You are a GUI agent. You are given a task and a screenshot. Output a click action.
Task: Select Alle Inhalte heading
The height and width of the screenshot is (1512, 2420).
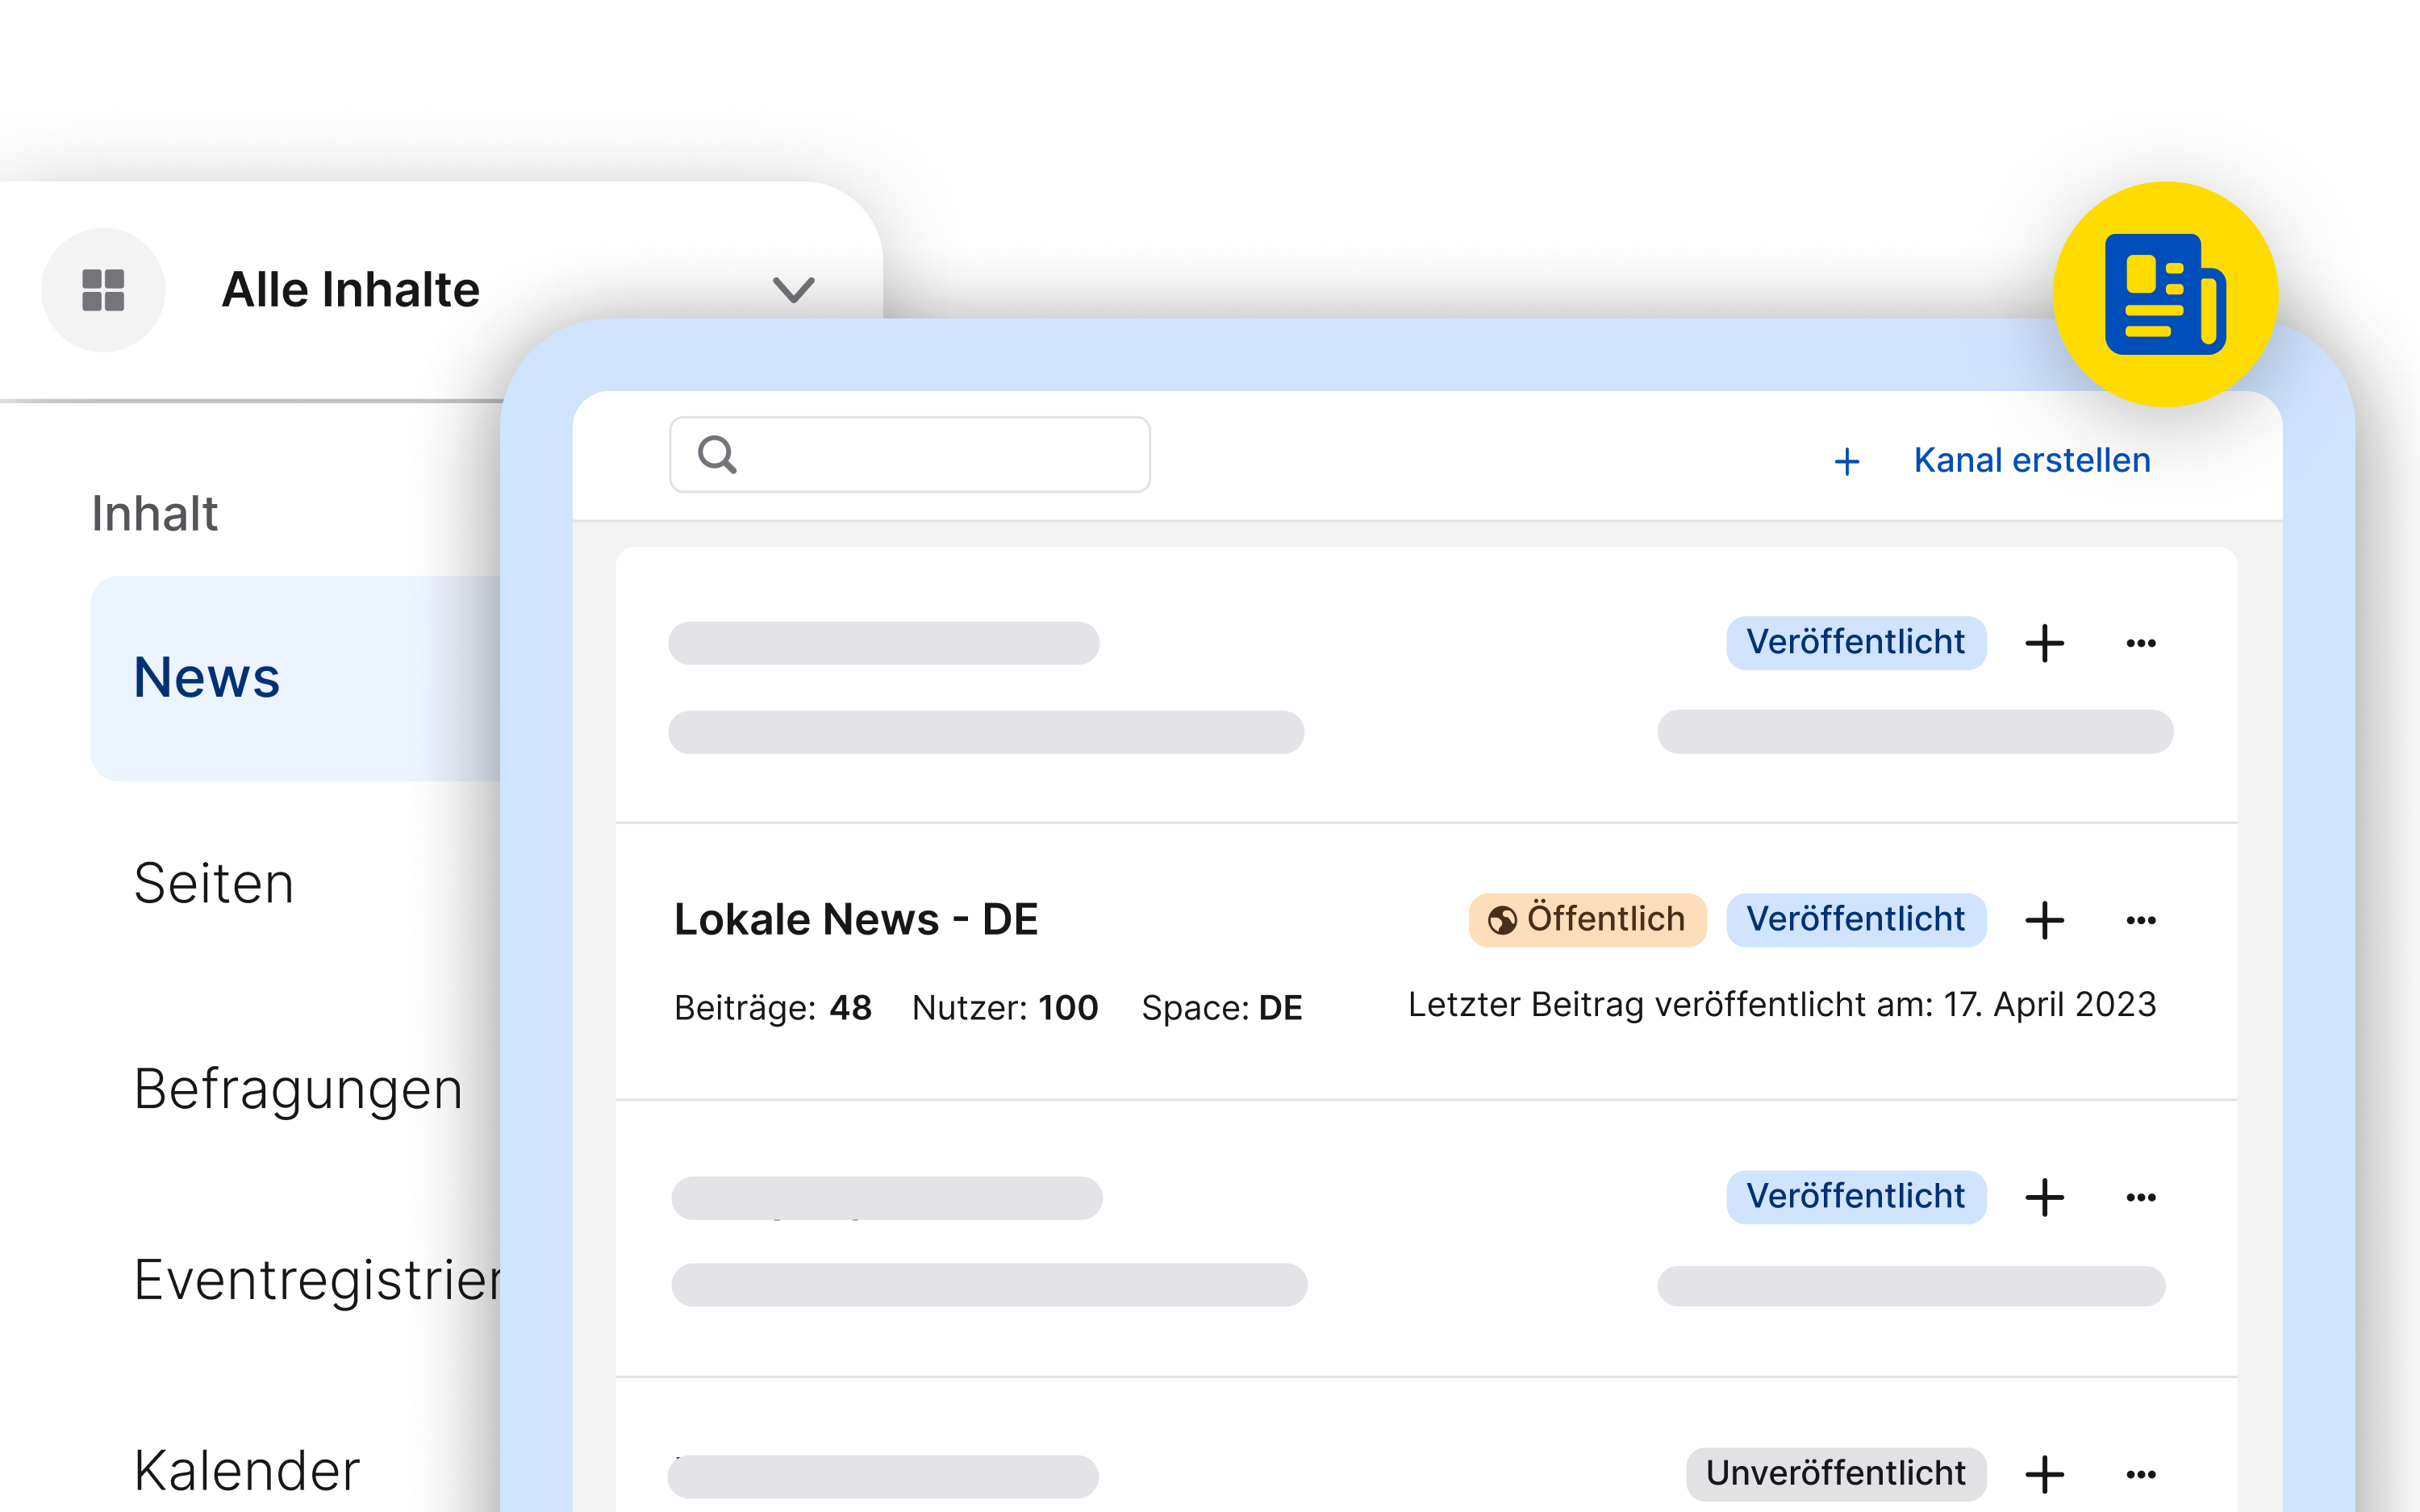coord(350,290)
